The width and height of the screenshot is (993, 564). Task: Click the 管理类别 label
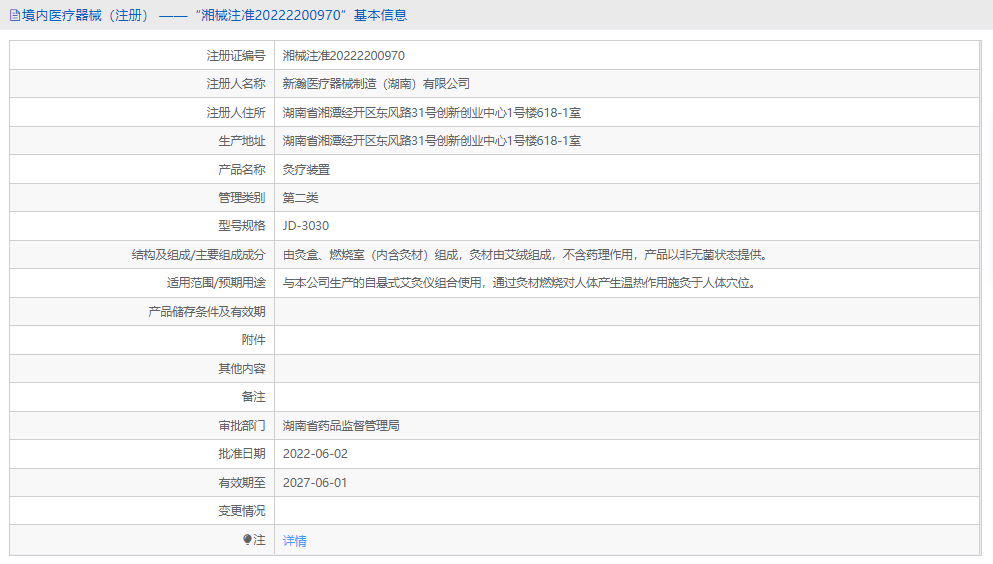click(242, 197)
